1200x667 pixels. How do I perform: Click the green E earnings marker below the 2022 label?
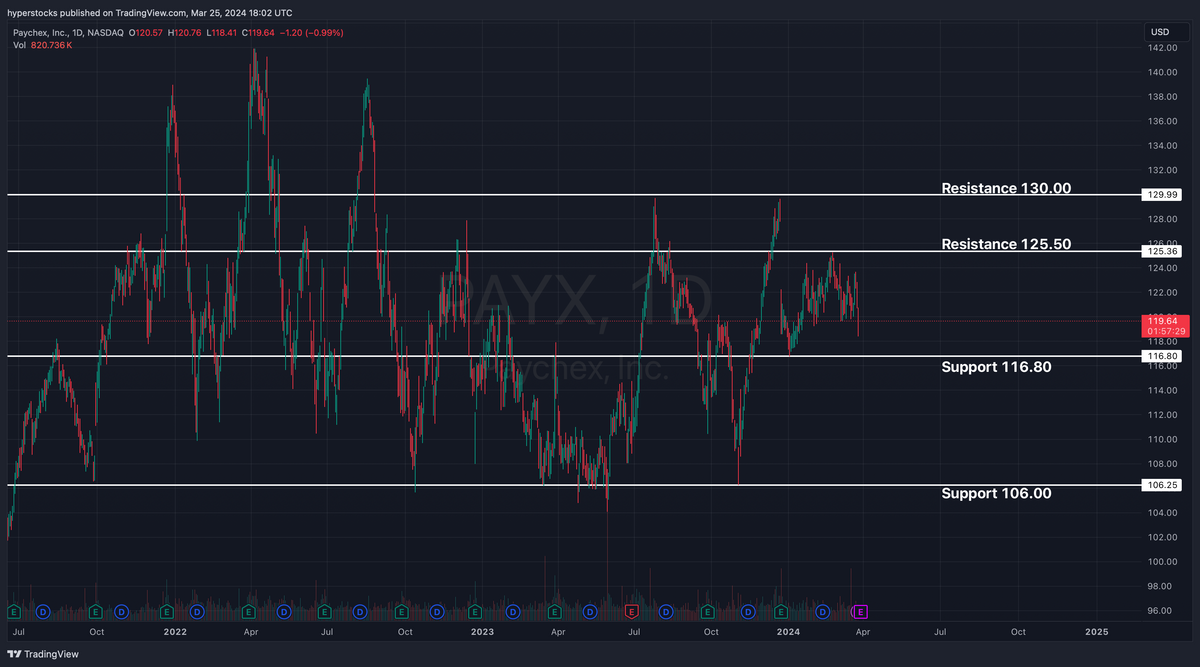coord(166,612)
